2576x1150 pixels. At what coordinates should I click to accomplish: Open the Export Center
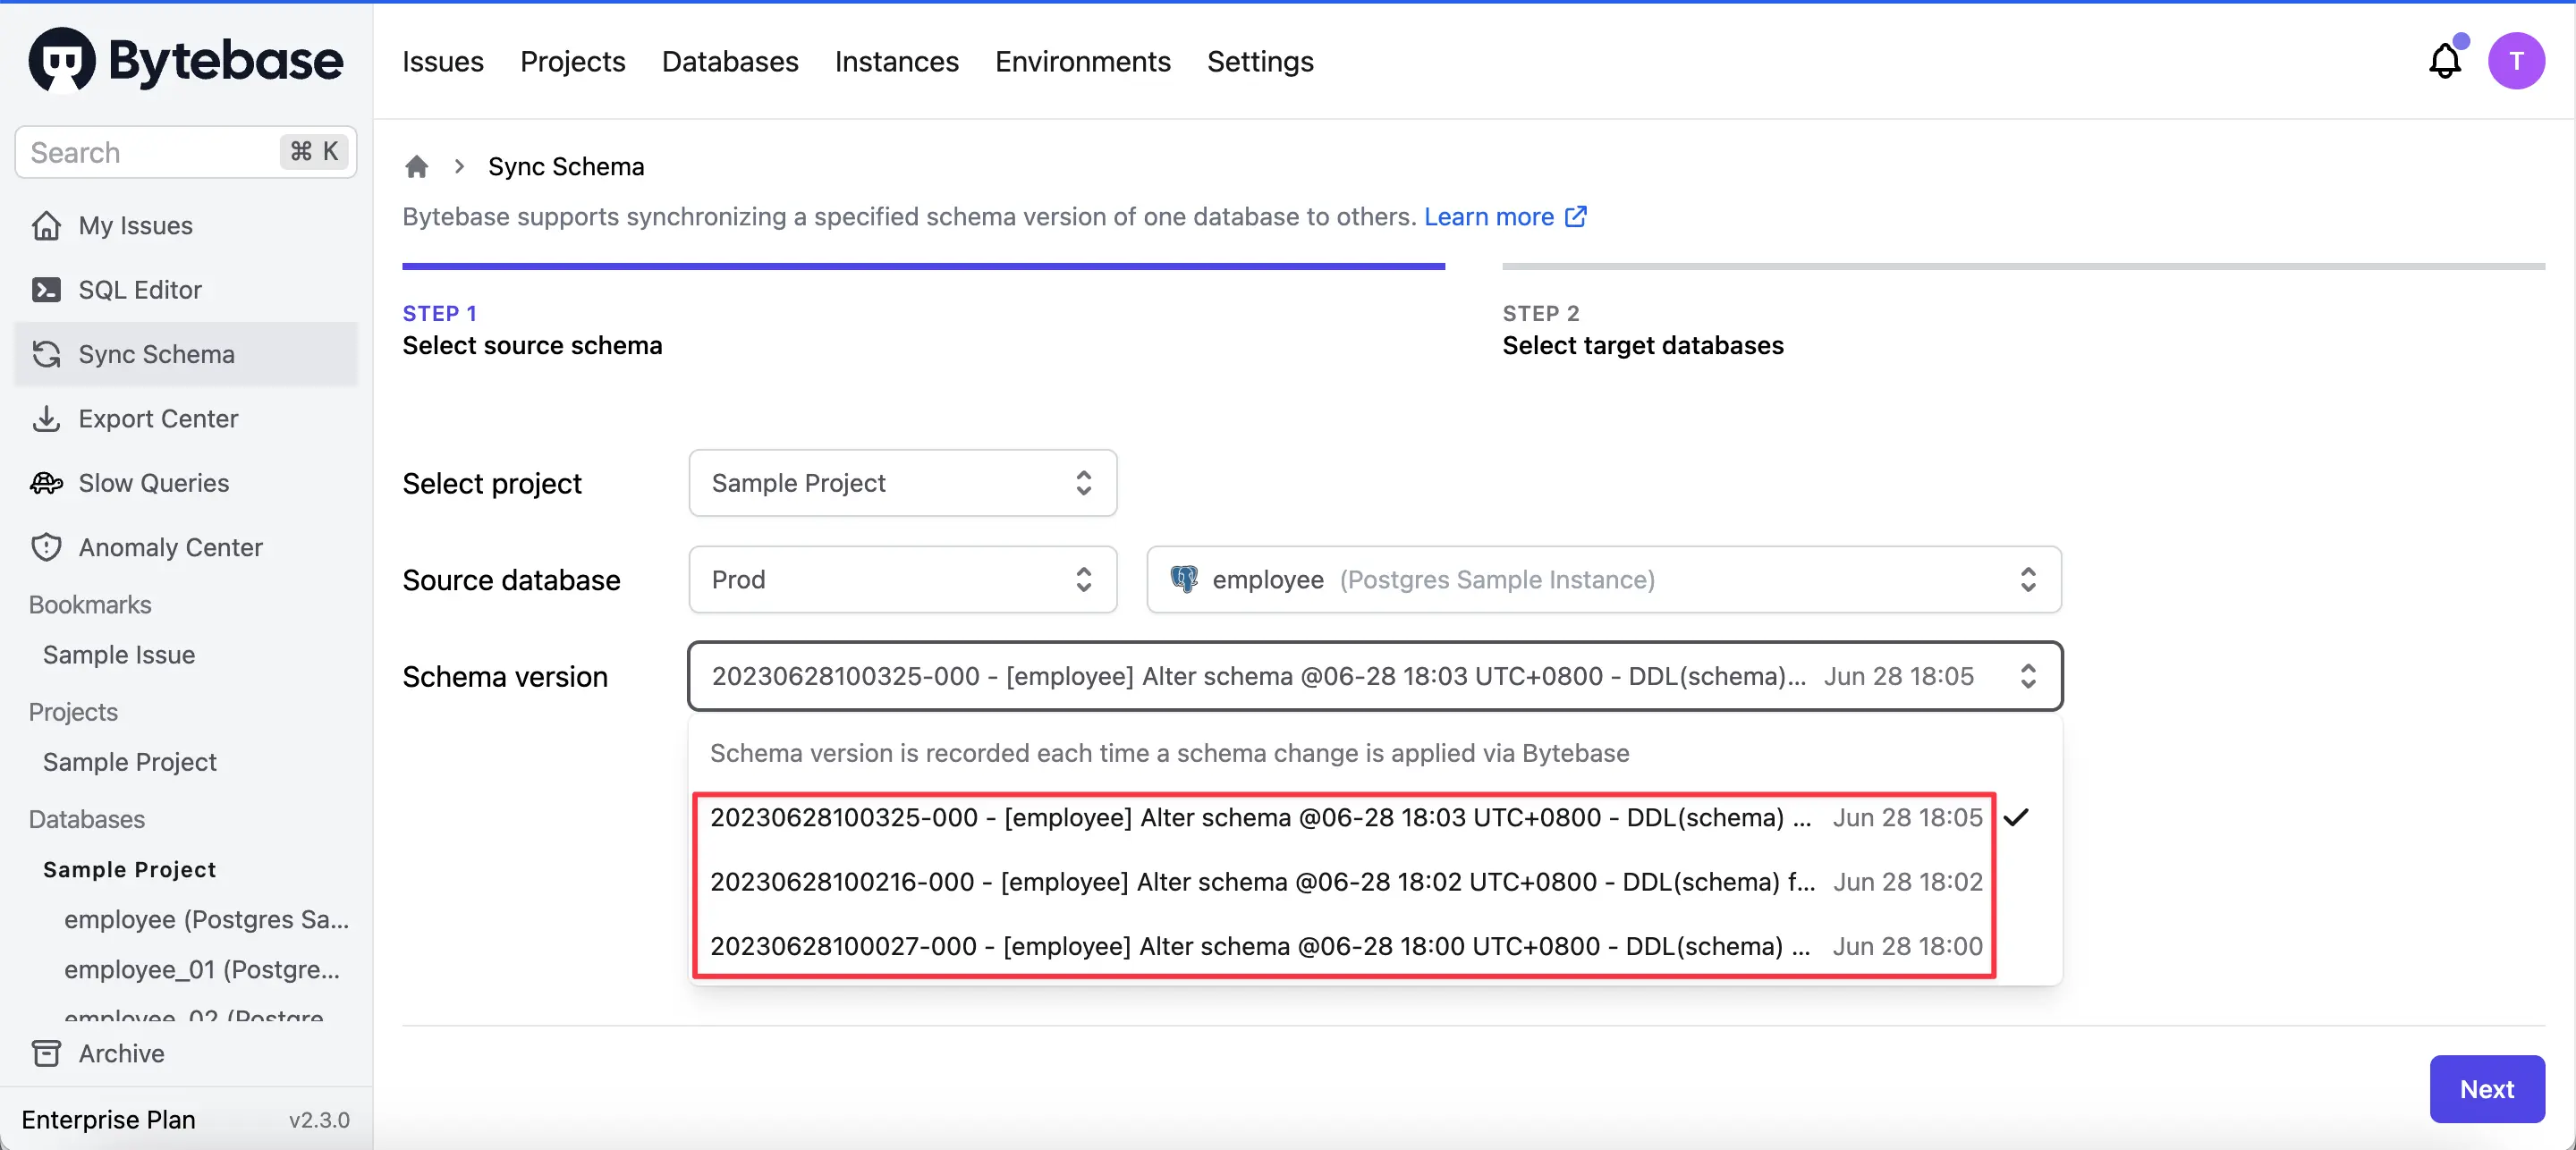(x=159, y=418)
